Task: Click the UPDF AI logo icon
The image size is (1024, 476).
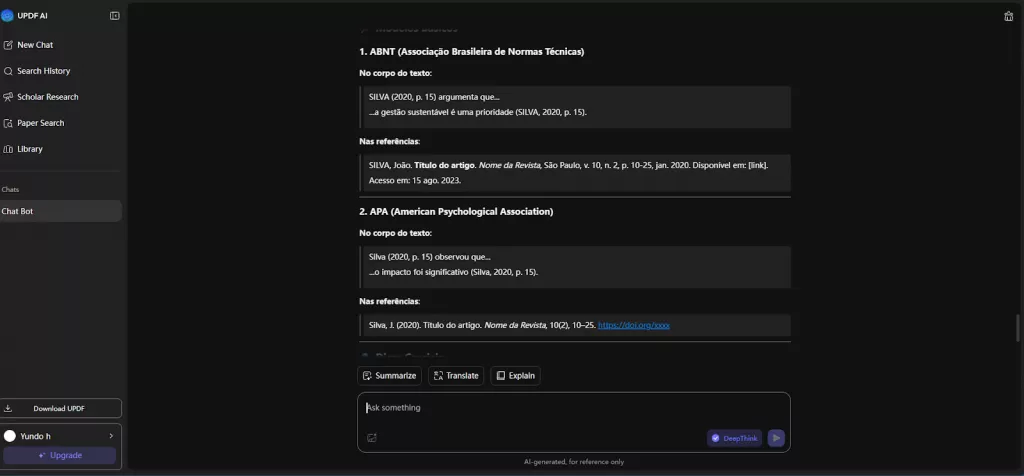Action: (x=7, y=16)
